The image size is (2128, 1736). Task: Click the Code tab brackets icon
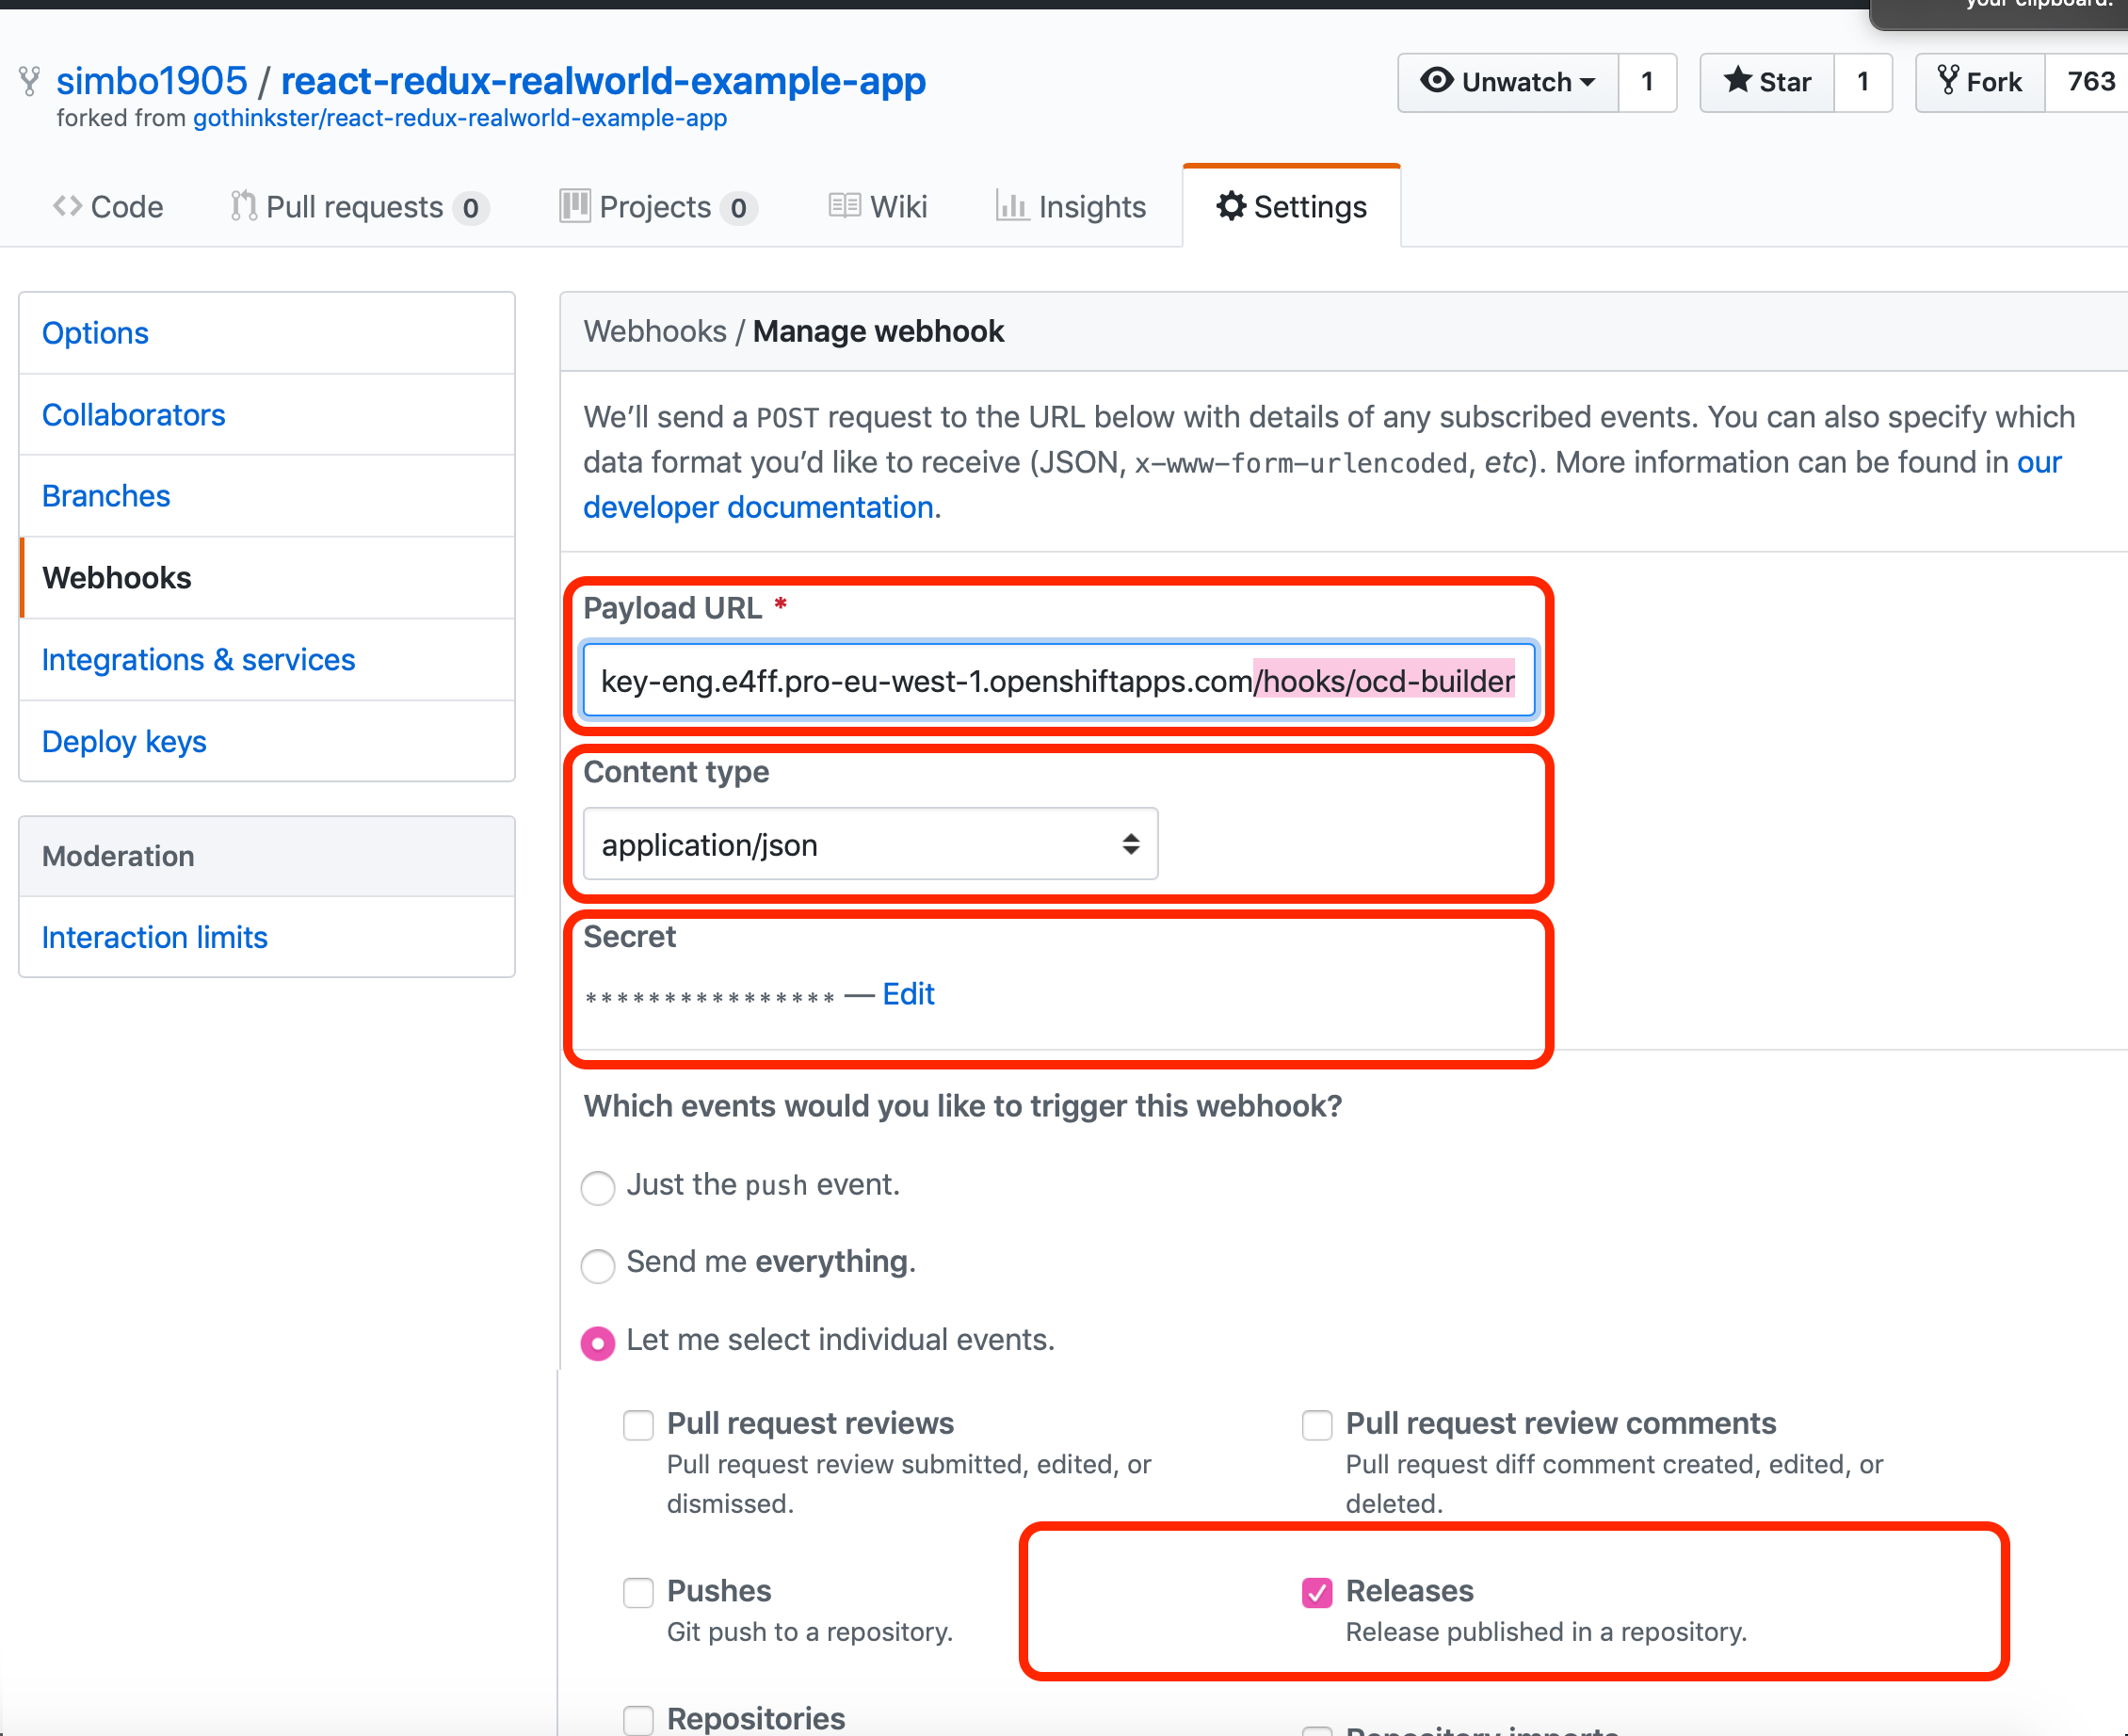point(67,206)
